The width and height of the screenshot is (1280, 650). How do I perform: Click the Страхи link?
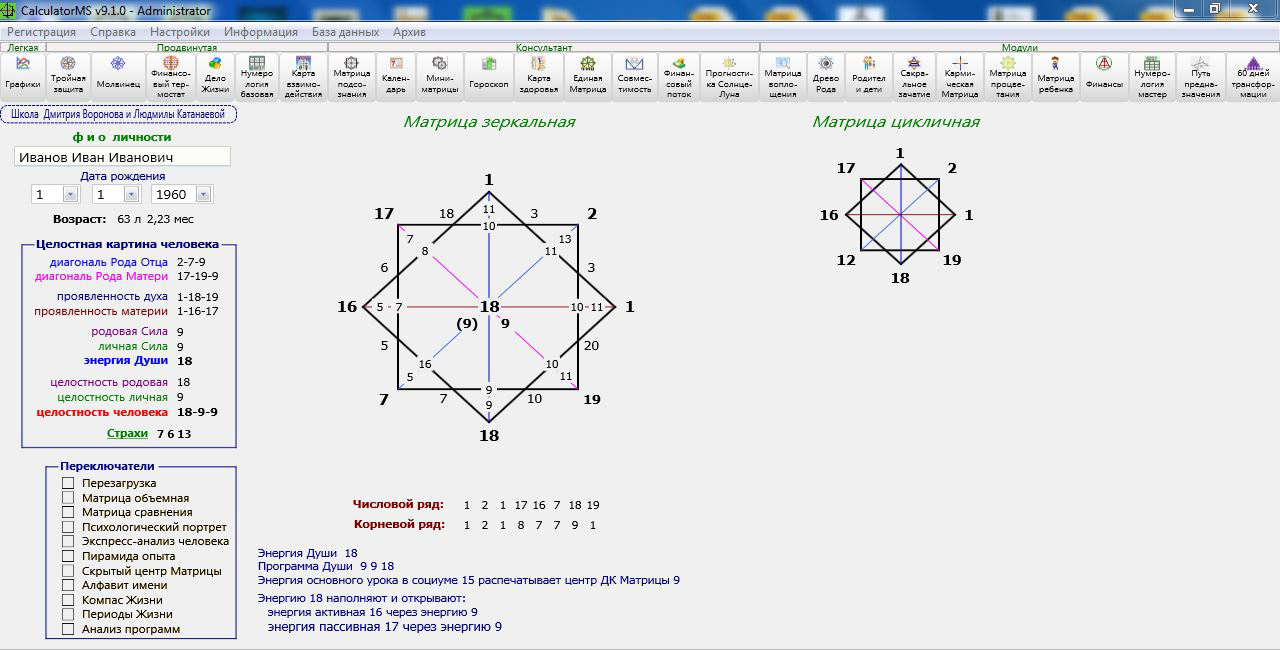(x=127, y=434)
